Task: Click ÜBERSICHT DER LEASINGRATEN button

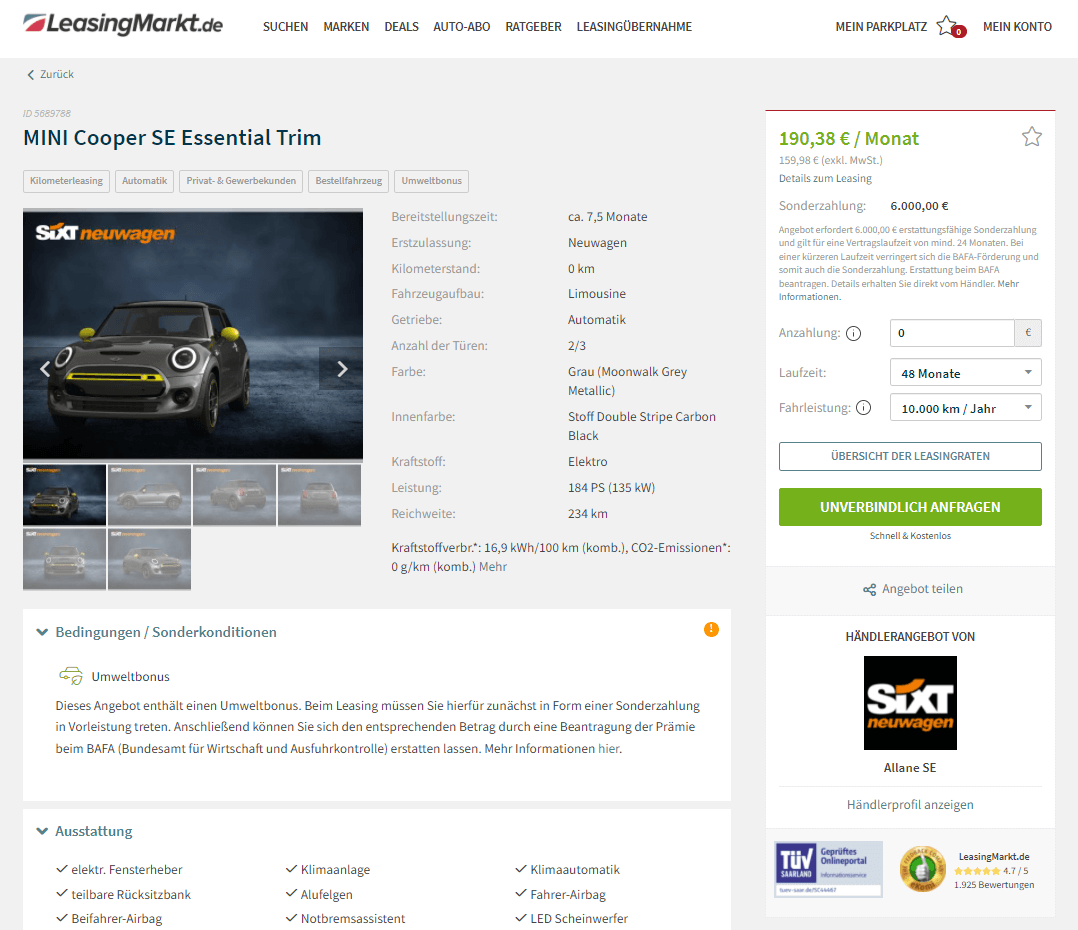Action: click(x=910, y=456)
